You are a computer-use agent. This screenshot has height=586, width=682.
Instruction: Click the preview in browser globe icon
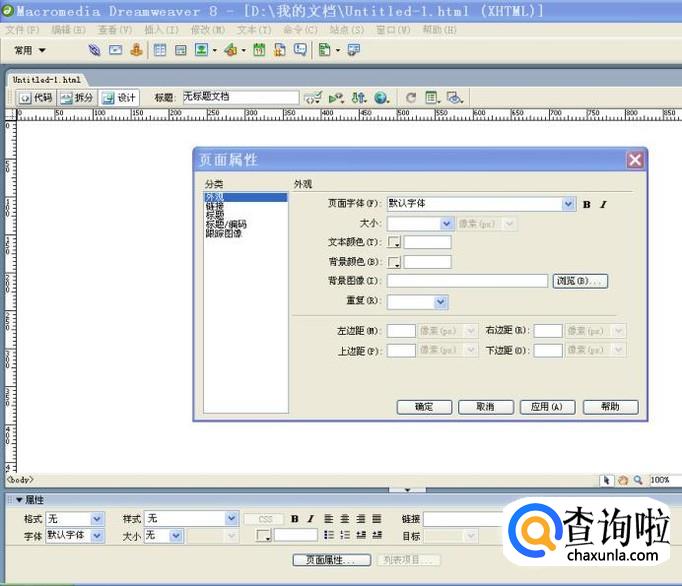coord(381,97)
